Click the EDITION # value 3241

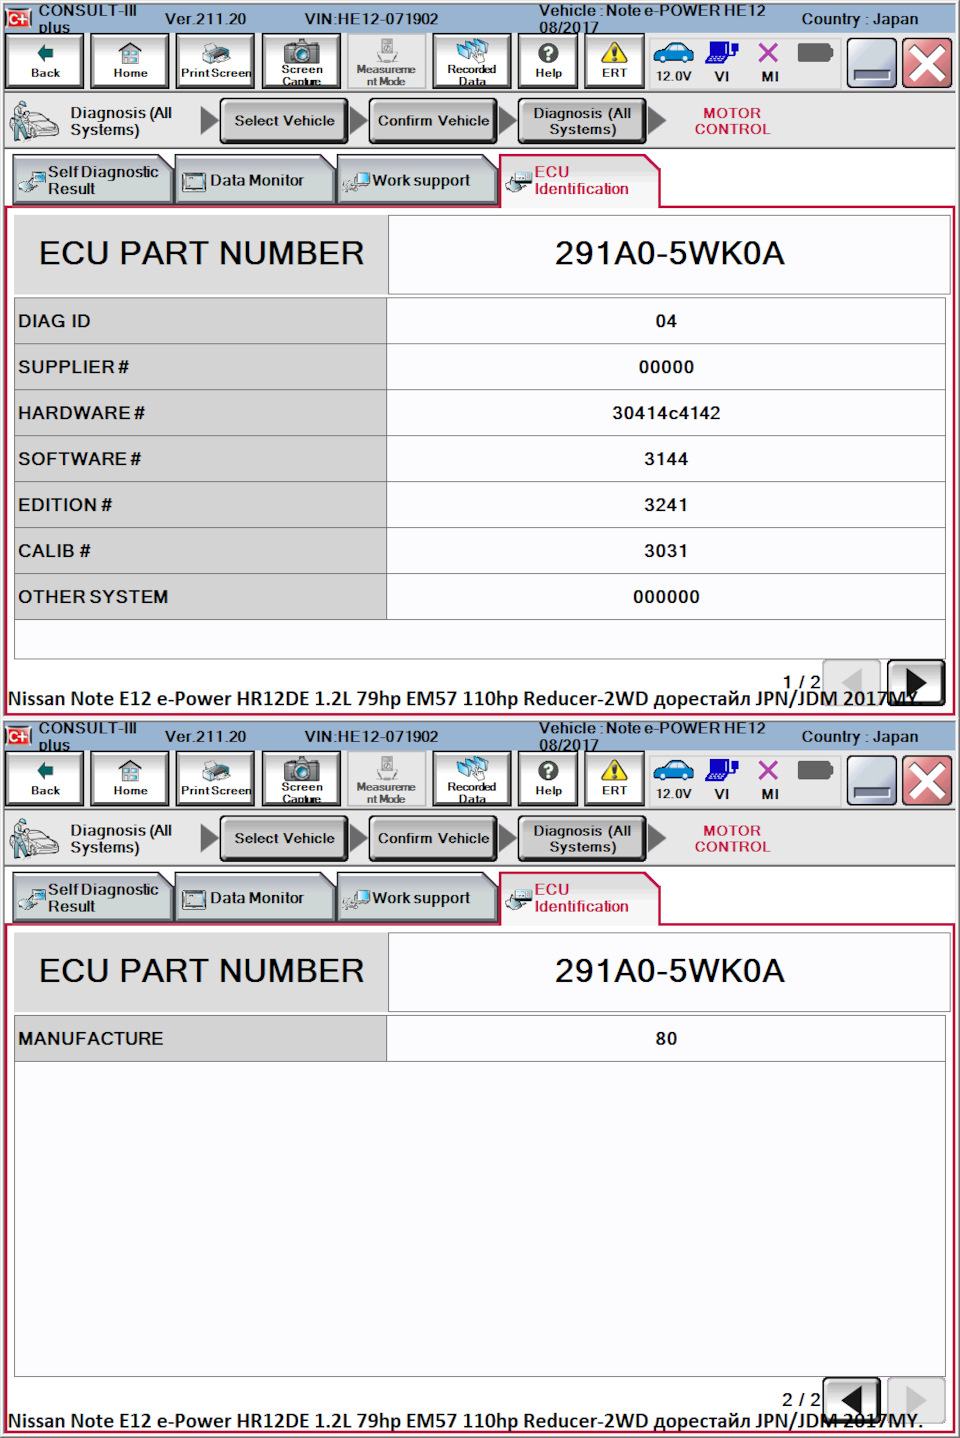(x=666, y=505)
